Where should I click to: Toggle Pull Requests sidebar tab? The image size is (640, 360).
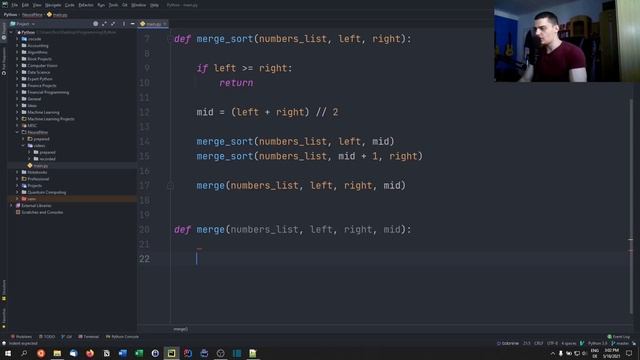click(4, 62)
